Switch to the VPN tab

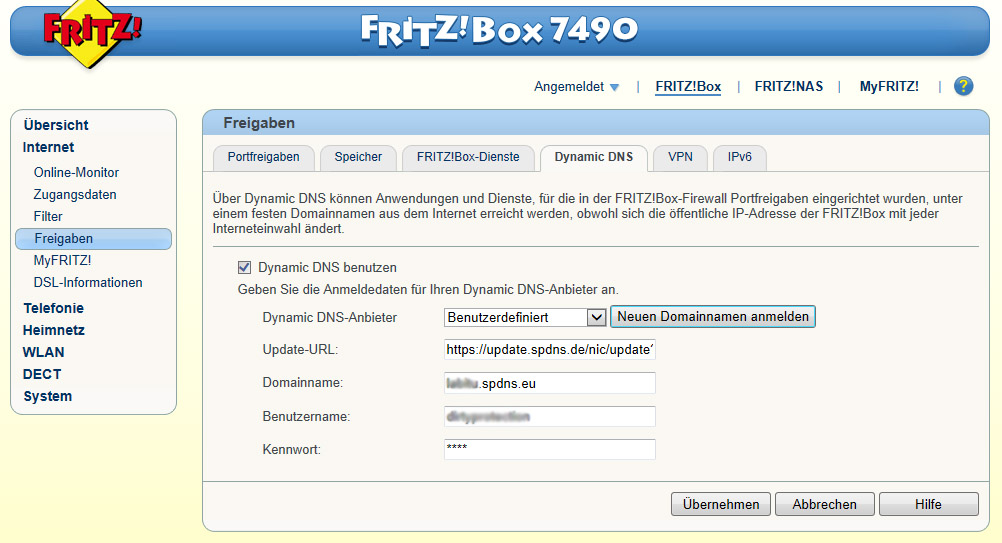(x=680, y=157)
